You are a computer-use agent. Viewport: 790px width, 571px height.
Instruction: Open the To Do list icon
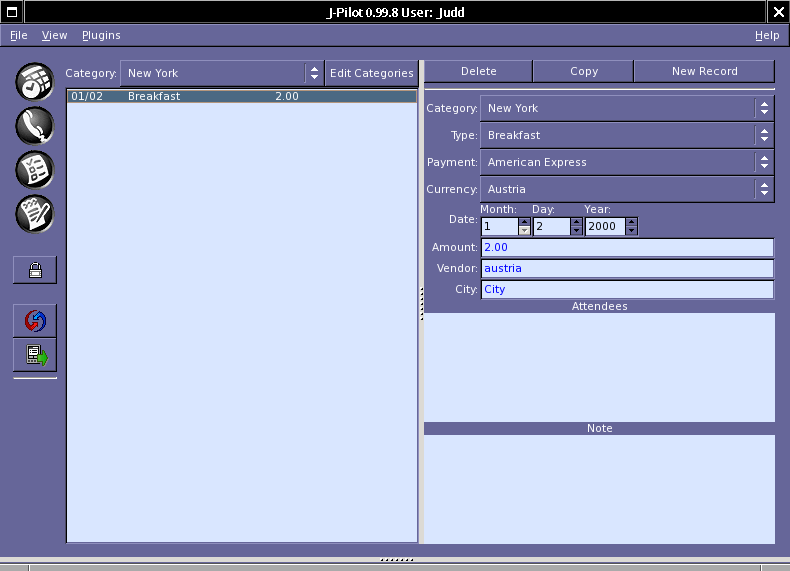(35, 169)
